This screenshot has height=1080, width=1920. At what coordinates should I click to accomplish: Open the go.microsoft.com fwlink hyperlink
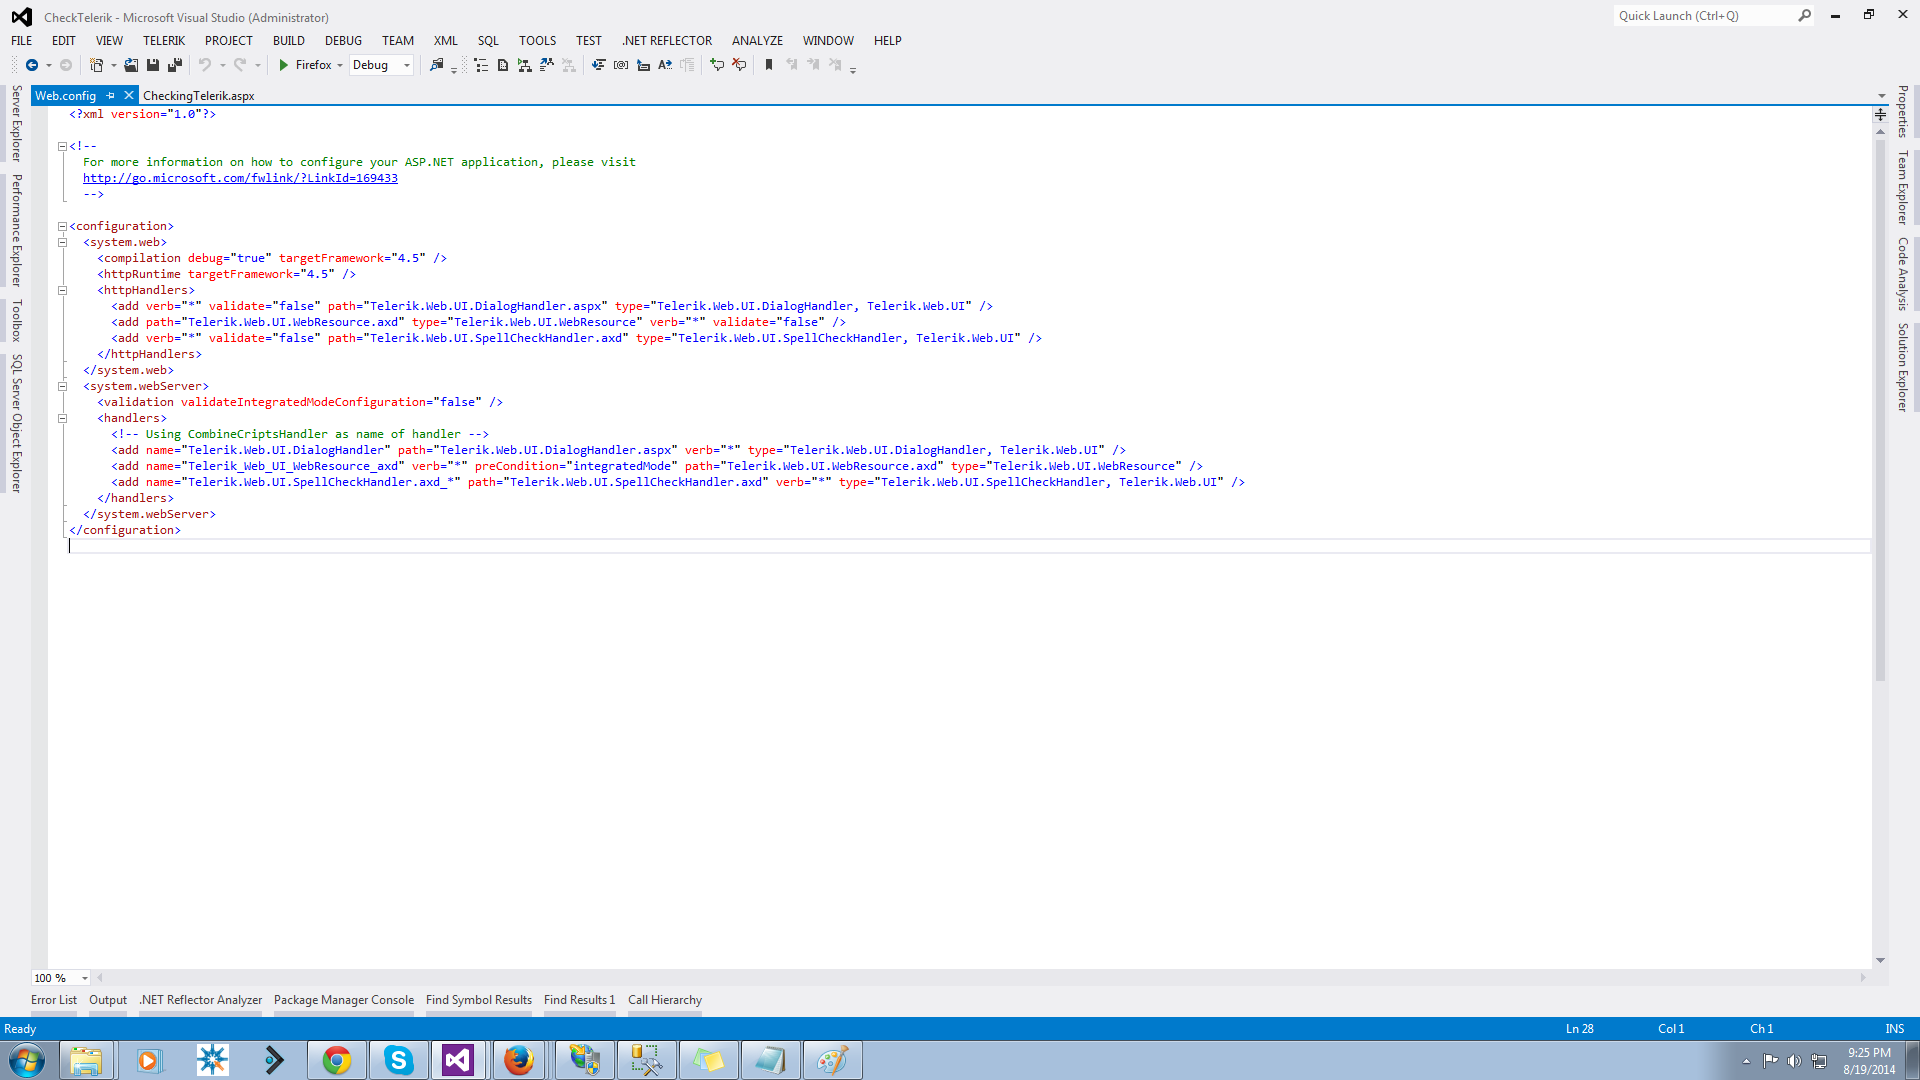tap(240, 178)
